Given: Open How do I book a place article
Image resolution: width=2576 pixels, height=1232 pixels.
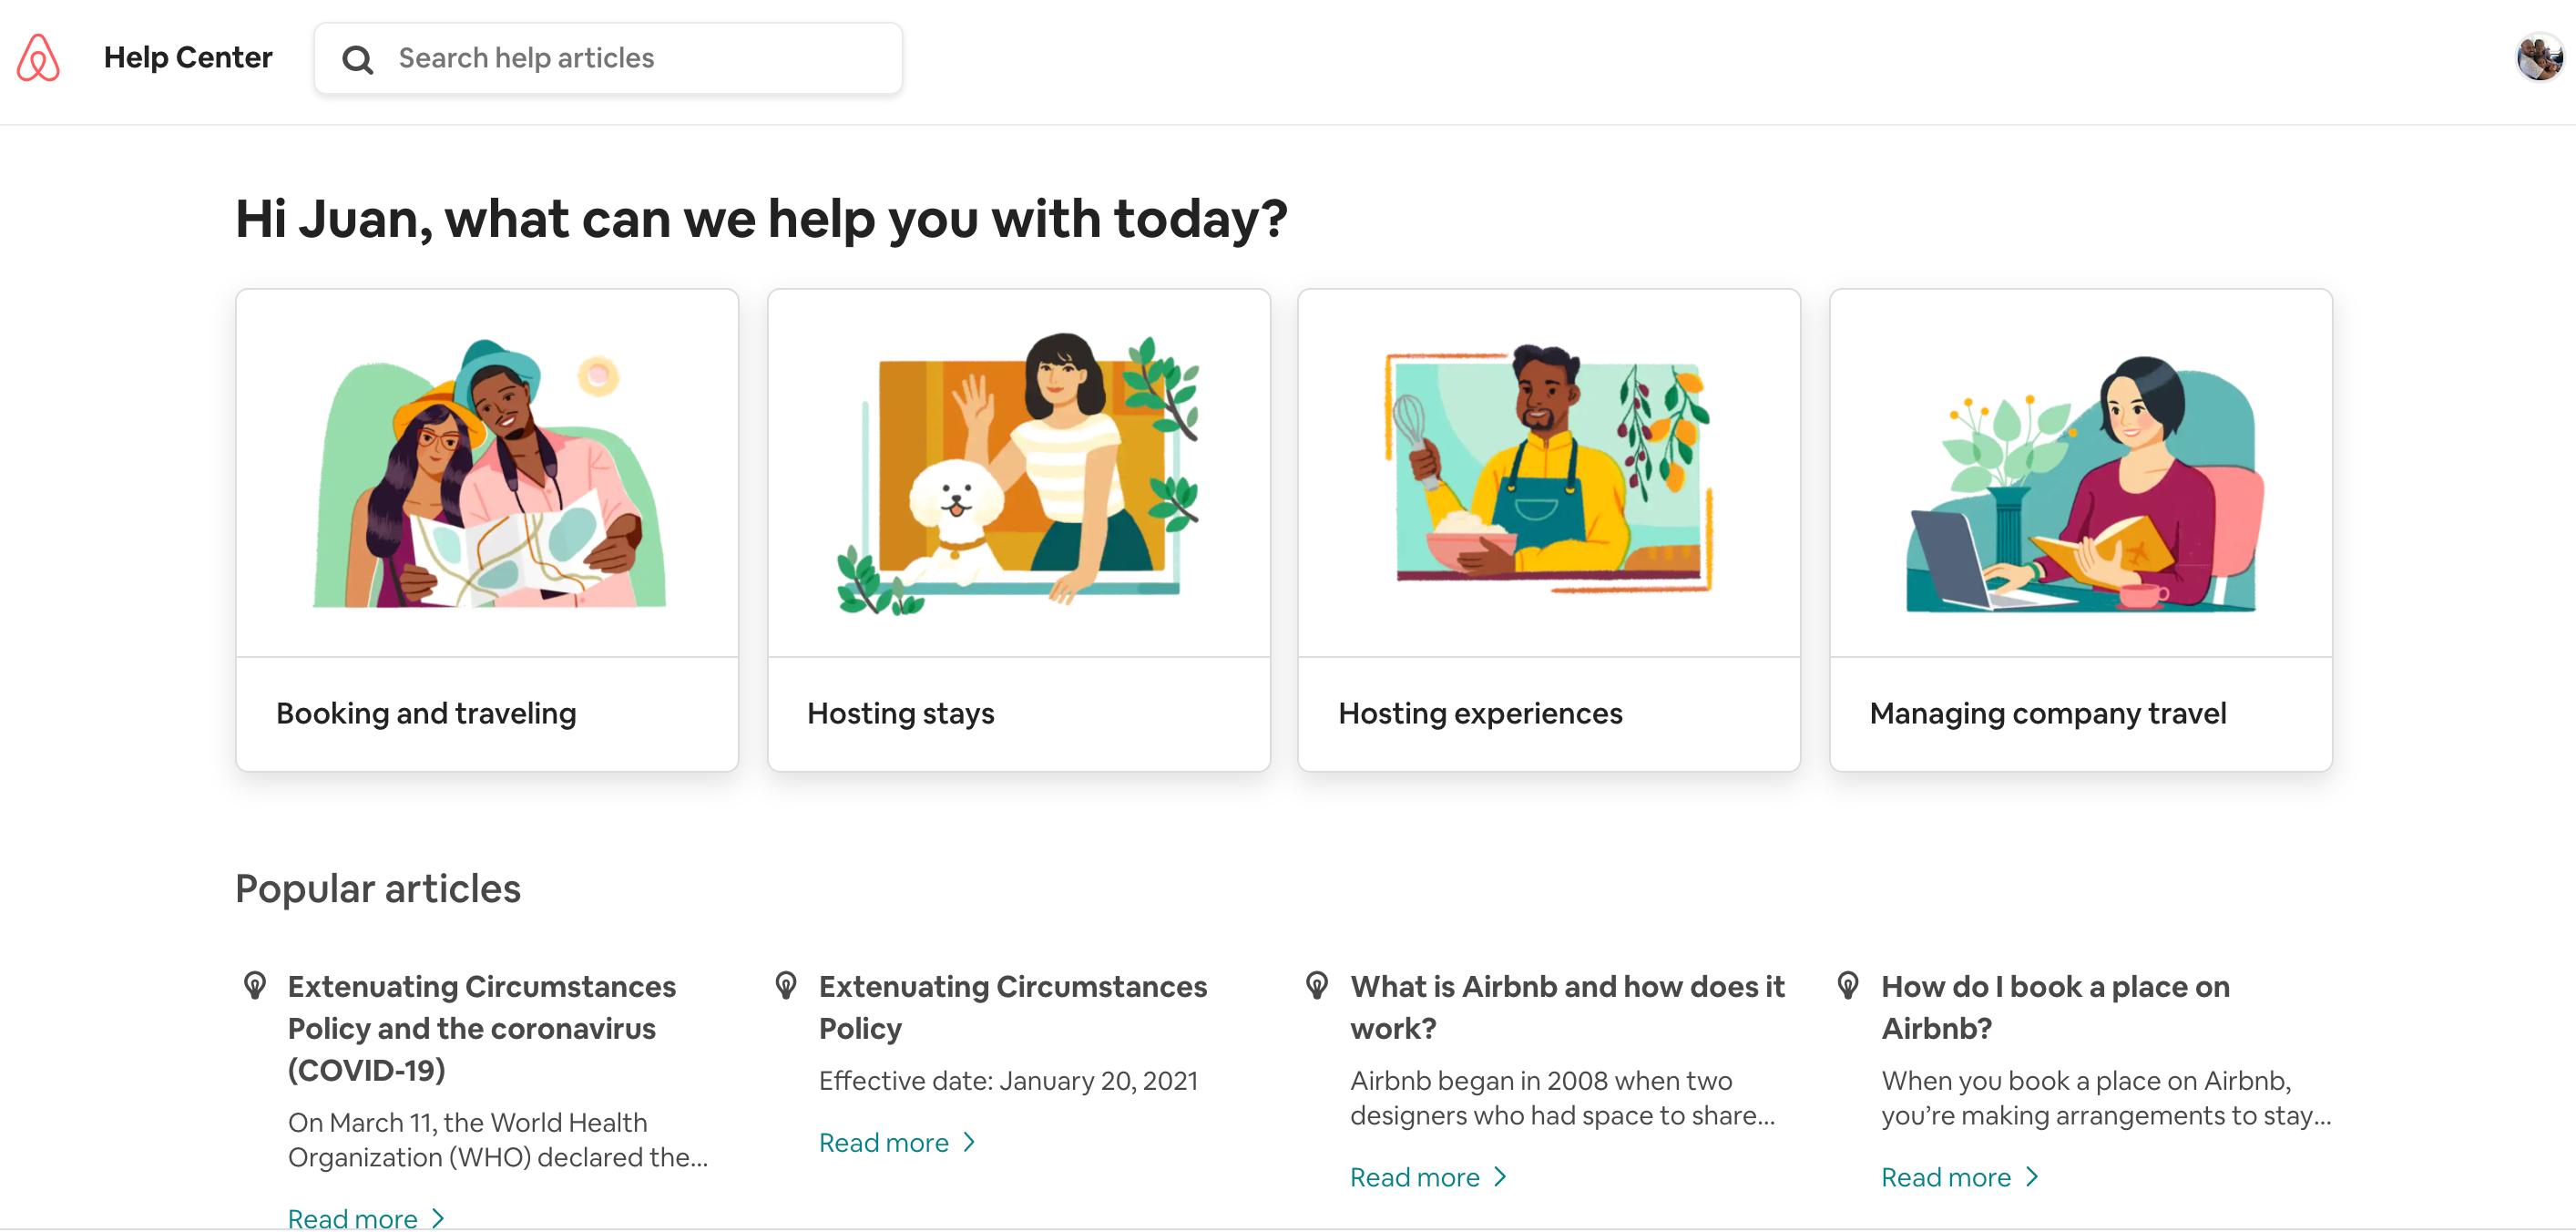Looking at the screenshot, I should point(2055,1007).
